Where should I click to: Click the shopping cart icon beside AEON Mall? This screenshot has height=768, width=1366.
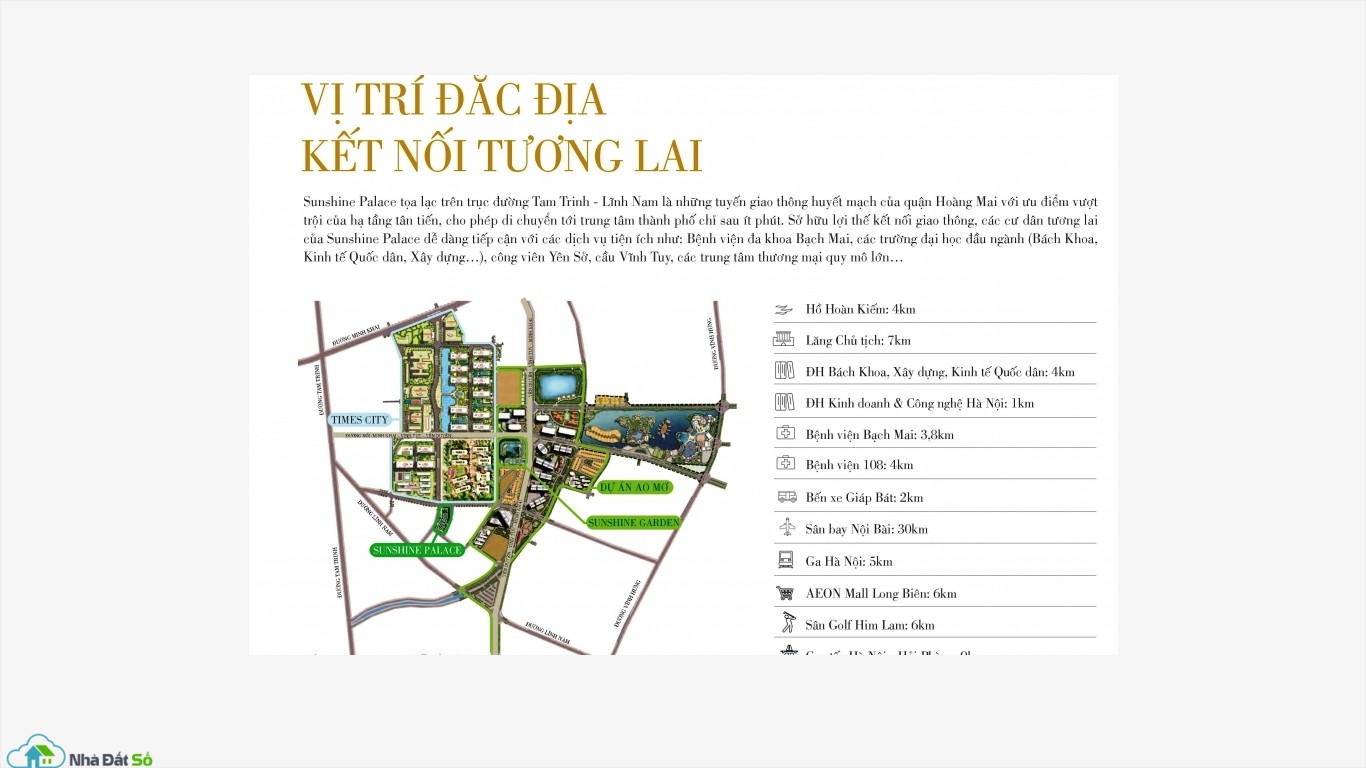[x=785, y=593]
